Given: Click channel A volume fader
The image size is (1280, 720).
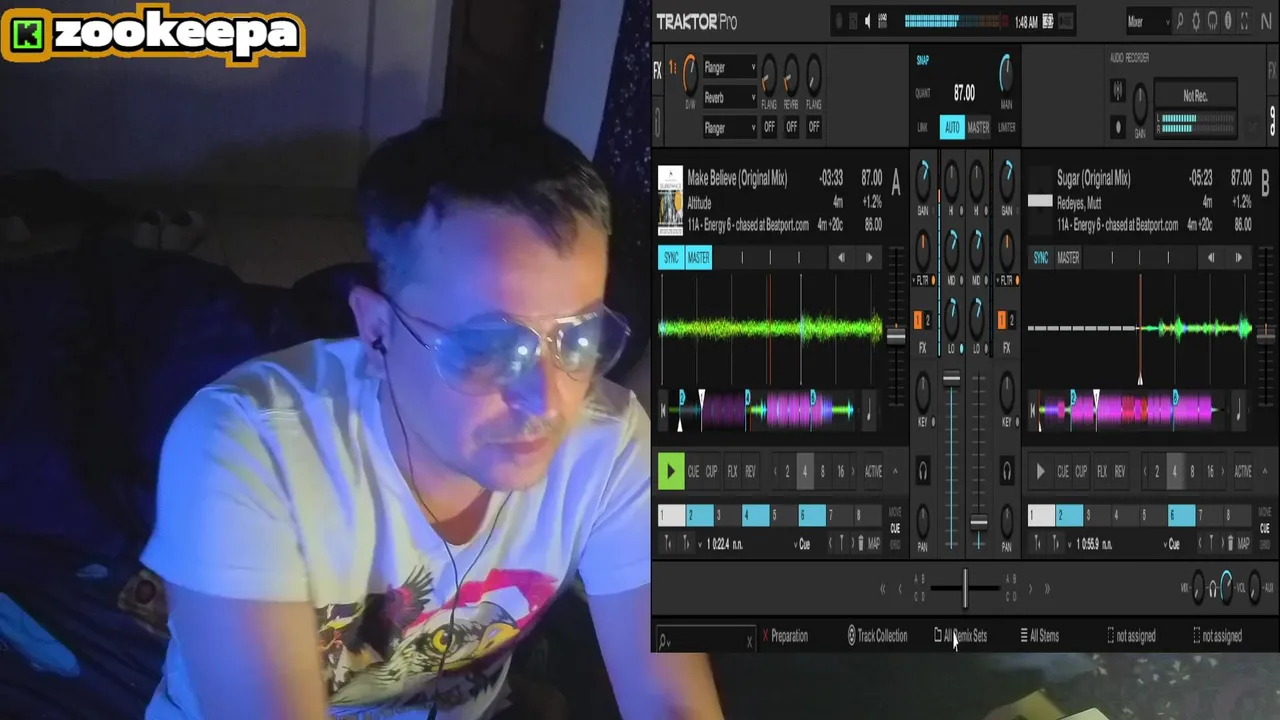Looking at the screenshot, I should [x=951, y=378].
